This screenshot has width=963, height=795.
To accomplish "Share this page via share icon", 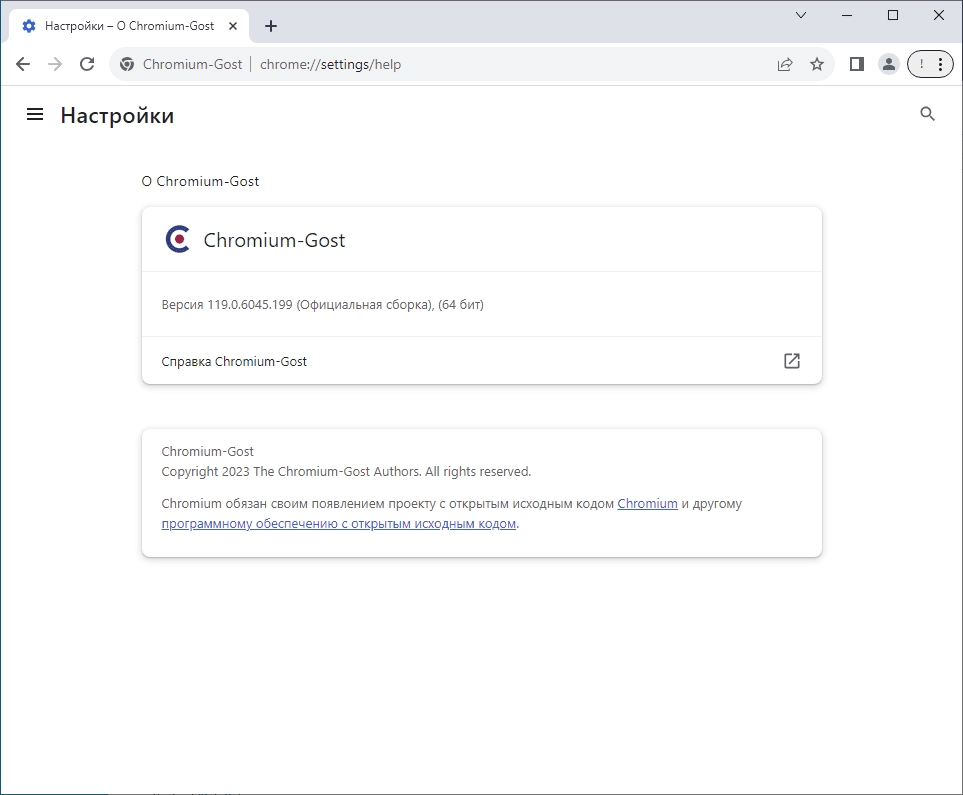I will tap(785, 64).
